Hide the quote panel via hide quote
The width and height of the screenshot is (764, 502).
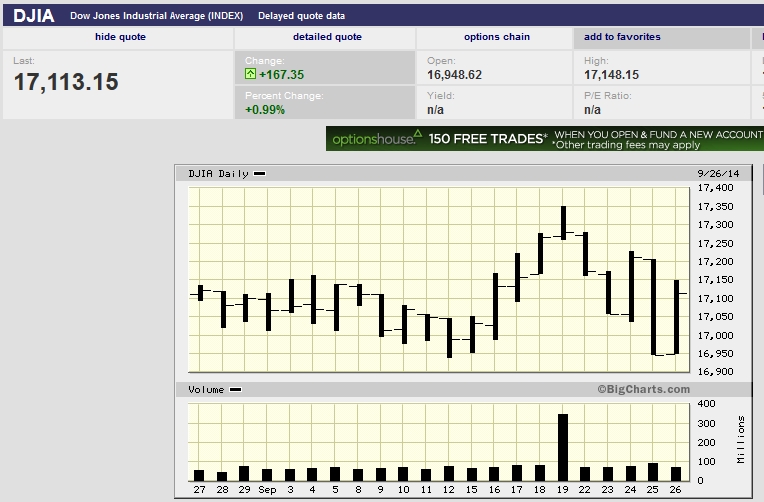point(120,37)
